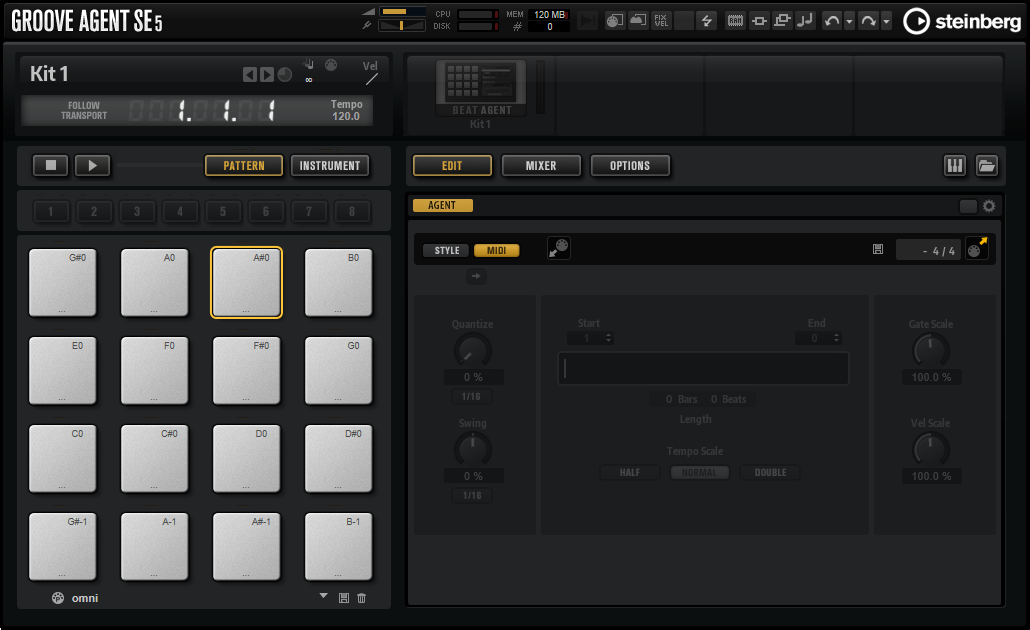
Task: Set Tempo Scale to NORMAL
Action: [x=700, y=472]
